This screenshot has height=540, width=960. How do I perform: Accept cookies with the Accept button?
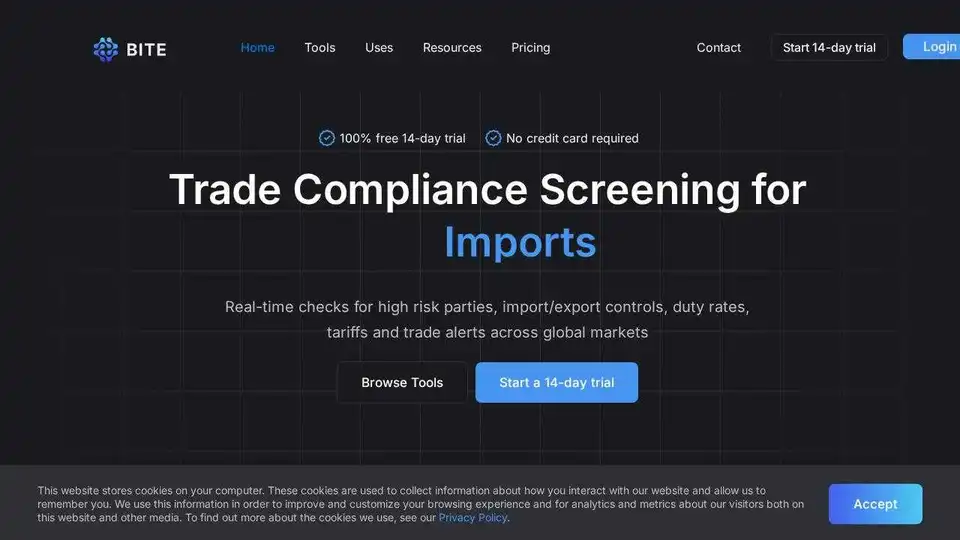pyautogui.click(x=875, y=504)
